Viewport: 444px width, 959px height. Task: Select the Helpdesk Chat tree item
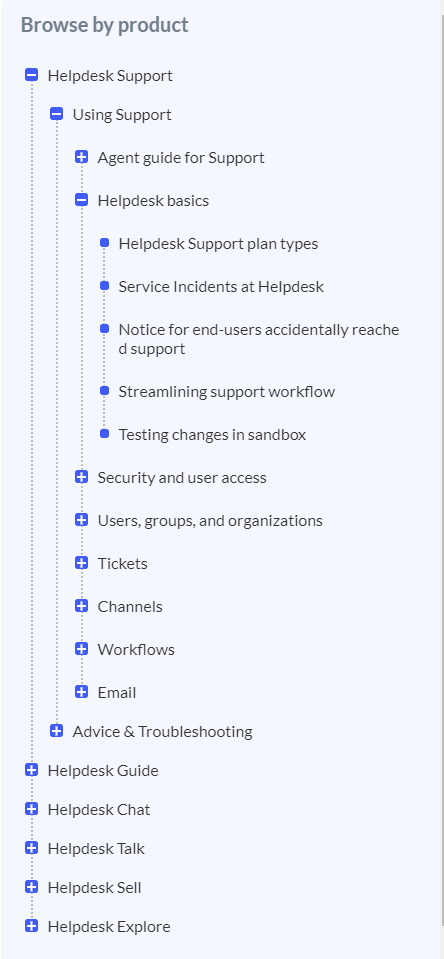pyautogui.click(x=99, y=809)
